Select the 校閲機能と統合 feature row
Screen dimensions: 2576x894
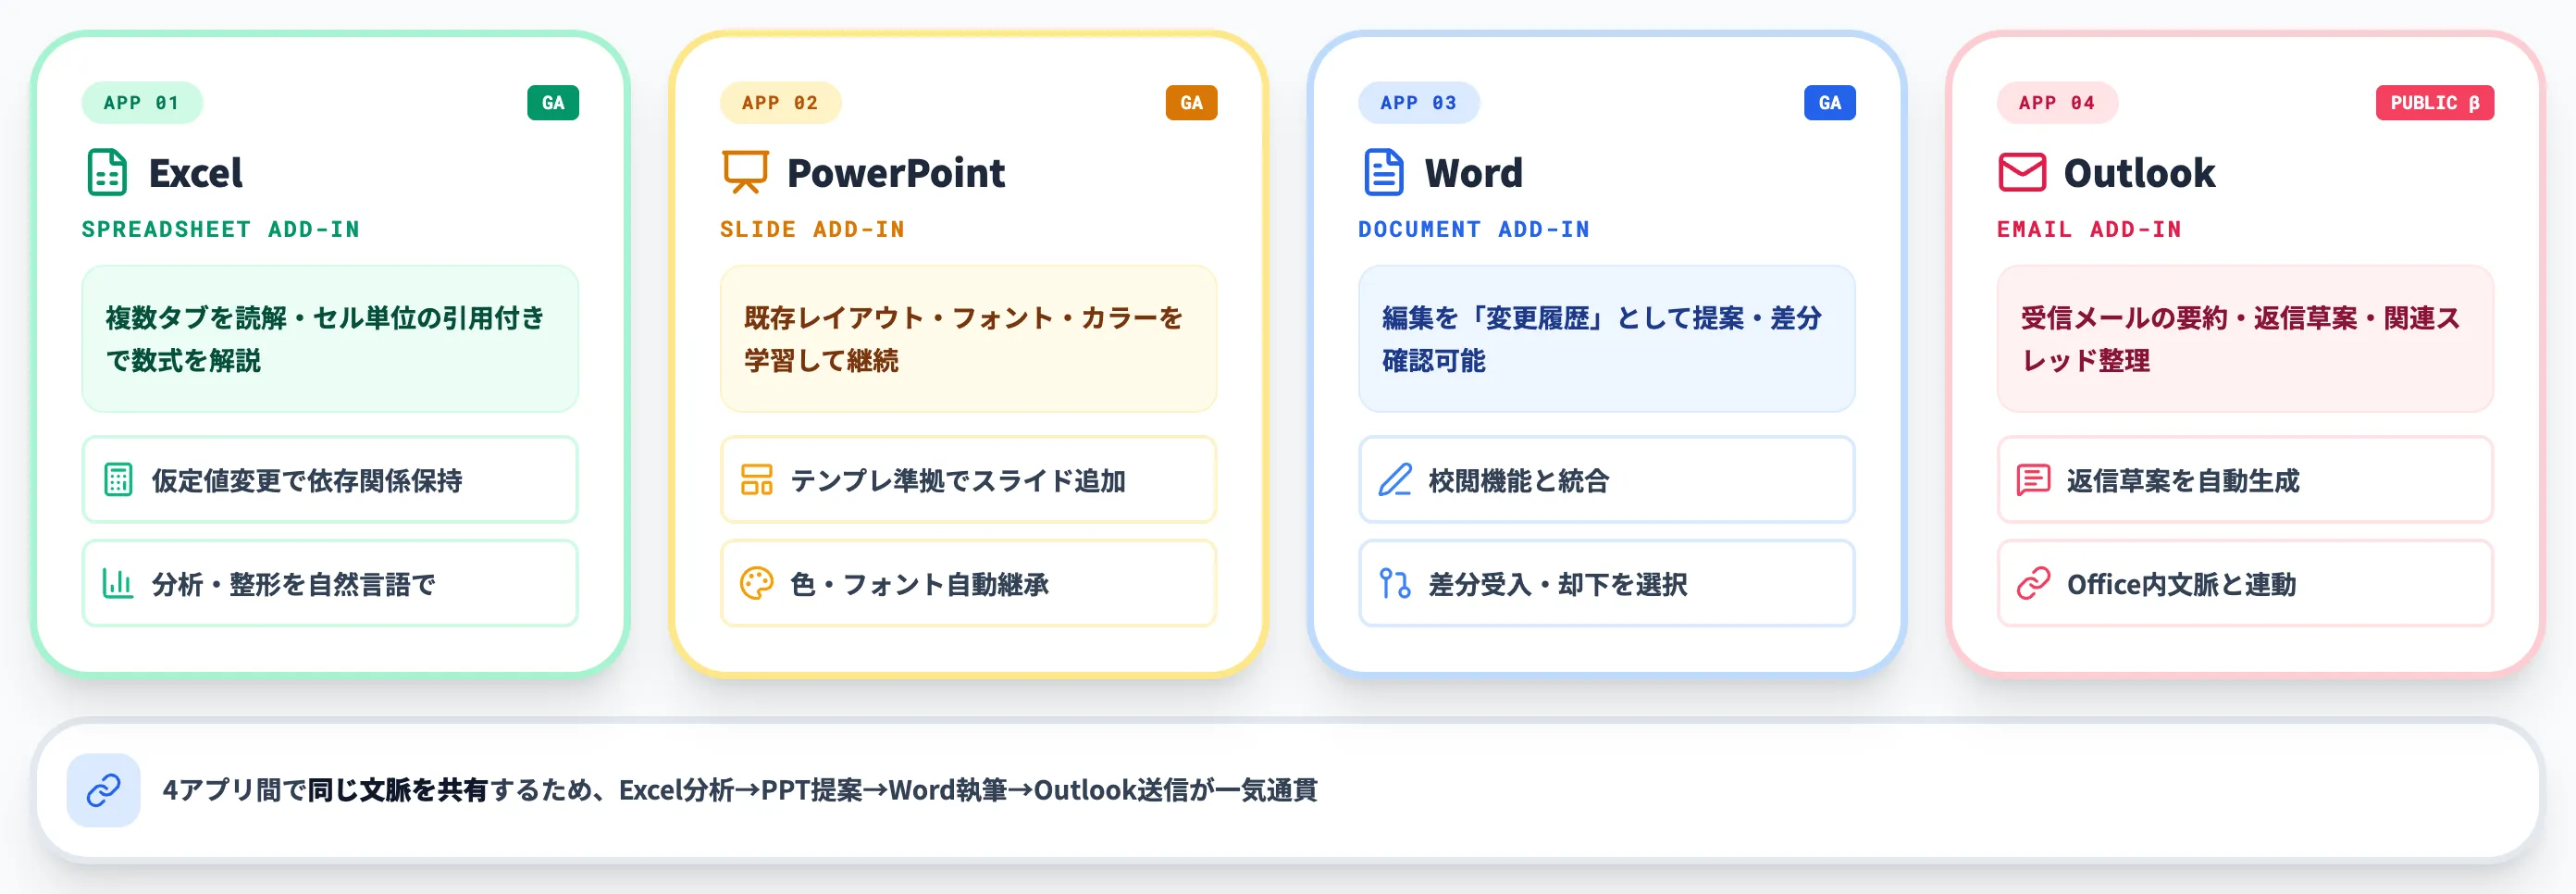point(1606,480)
